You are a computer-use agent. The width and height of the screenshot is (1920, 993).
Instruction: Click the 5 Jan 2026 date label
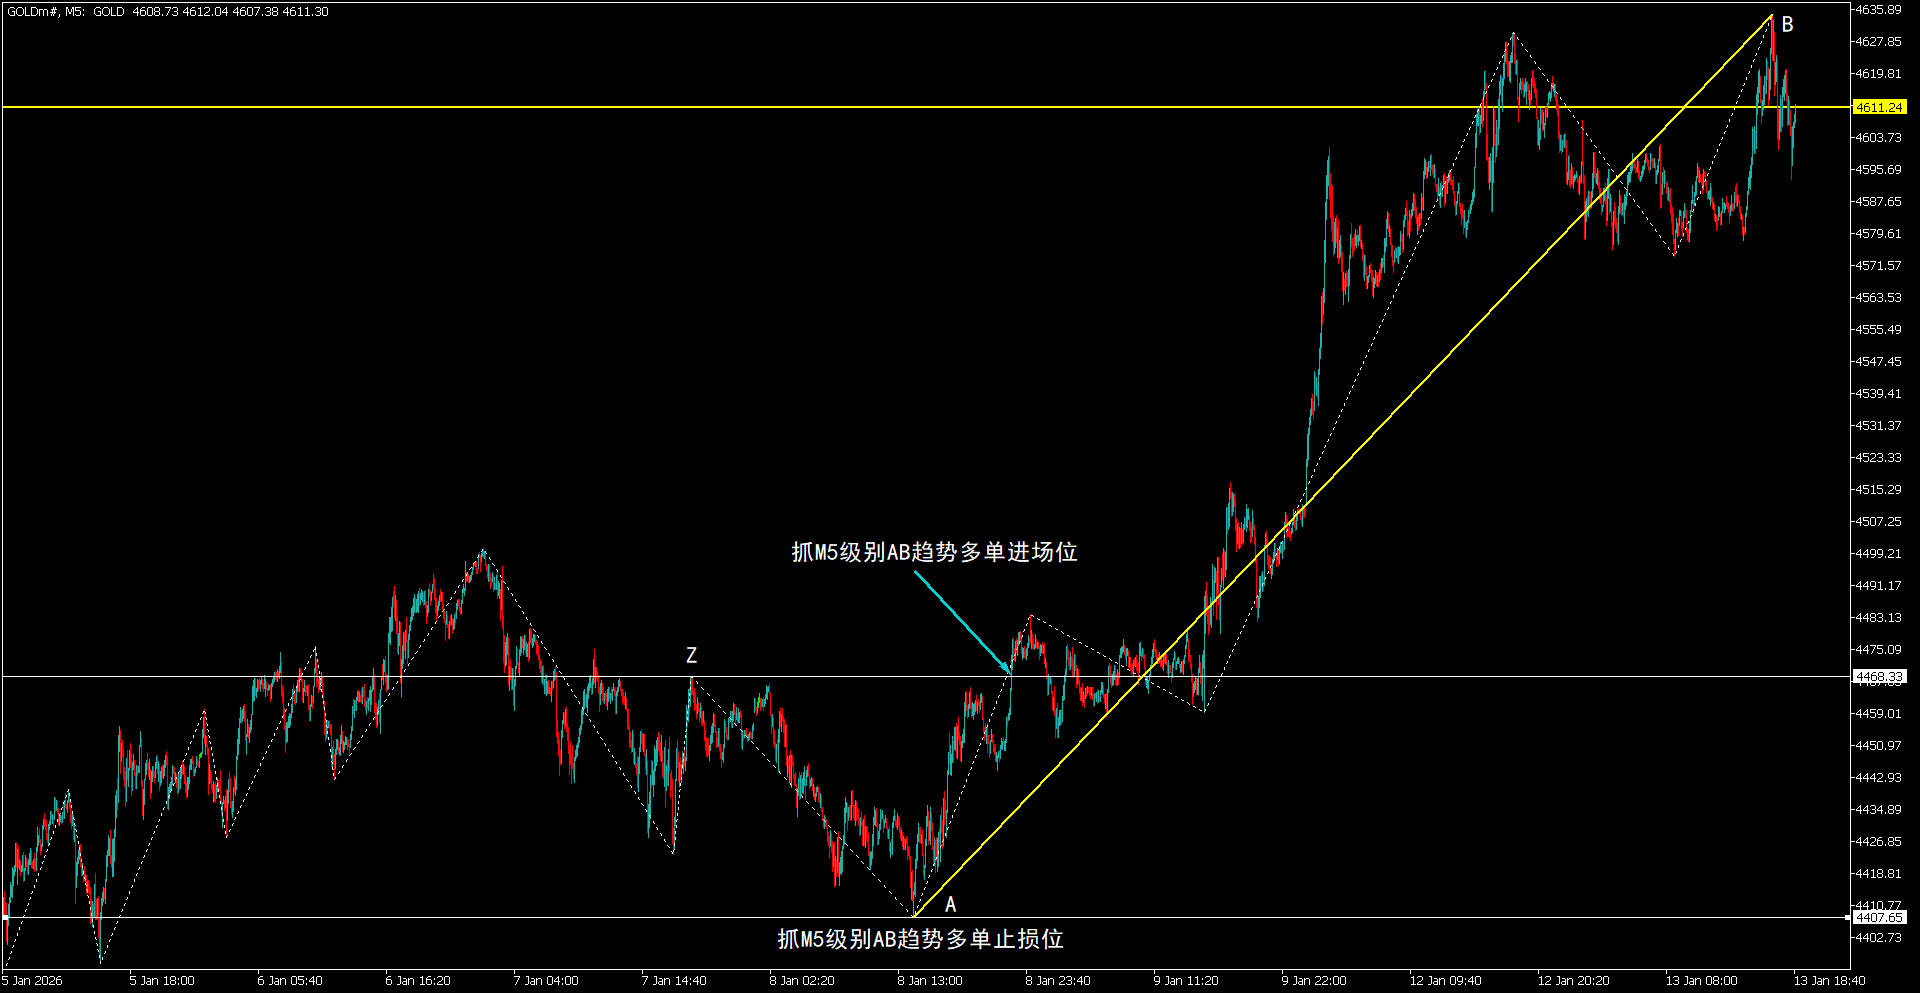click(x=33, y=980)
